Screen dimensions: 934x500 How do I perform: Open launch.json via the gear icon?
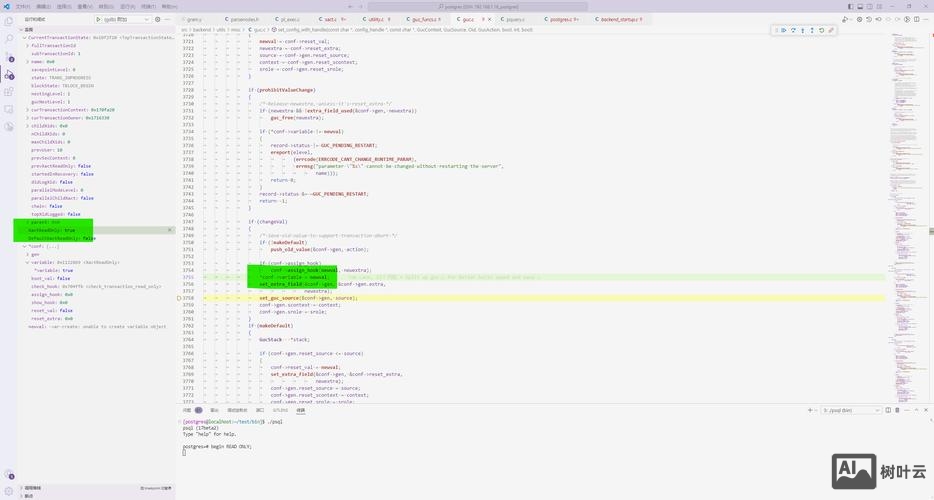[158, 19]
